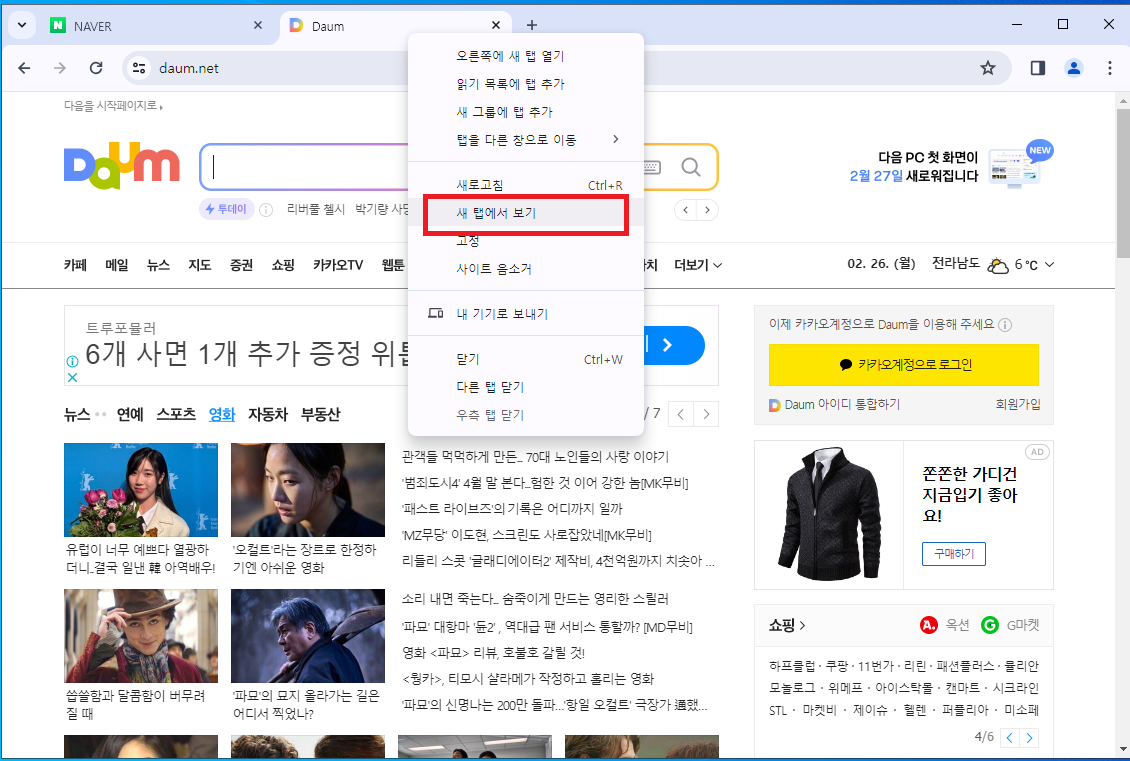Click Daum 아이디 통합하기 link
1130x761 pixels.
pyautogui.click(x=835, y=404)
